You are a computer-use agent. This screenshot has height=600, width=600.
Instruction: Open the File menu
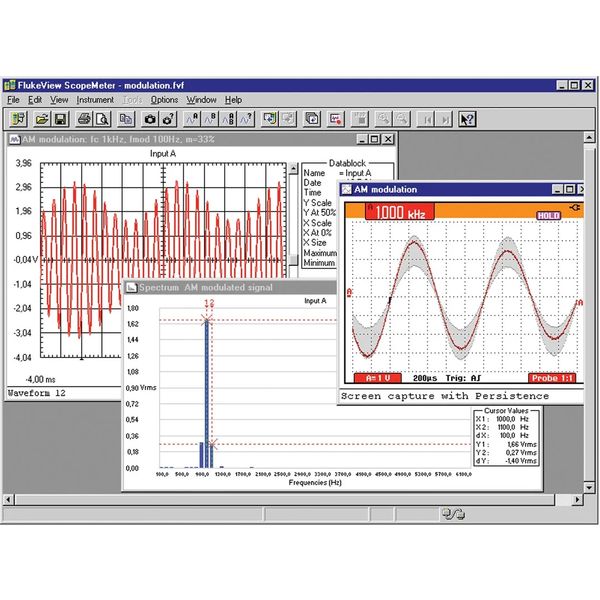click(x=13, y=100)
